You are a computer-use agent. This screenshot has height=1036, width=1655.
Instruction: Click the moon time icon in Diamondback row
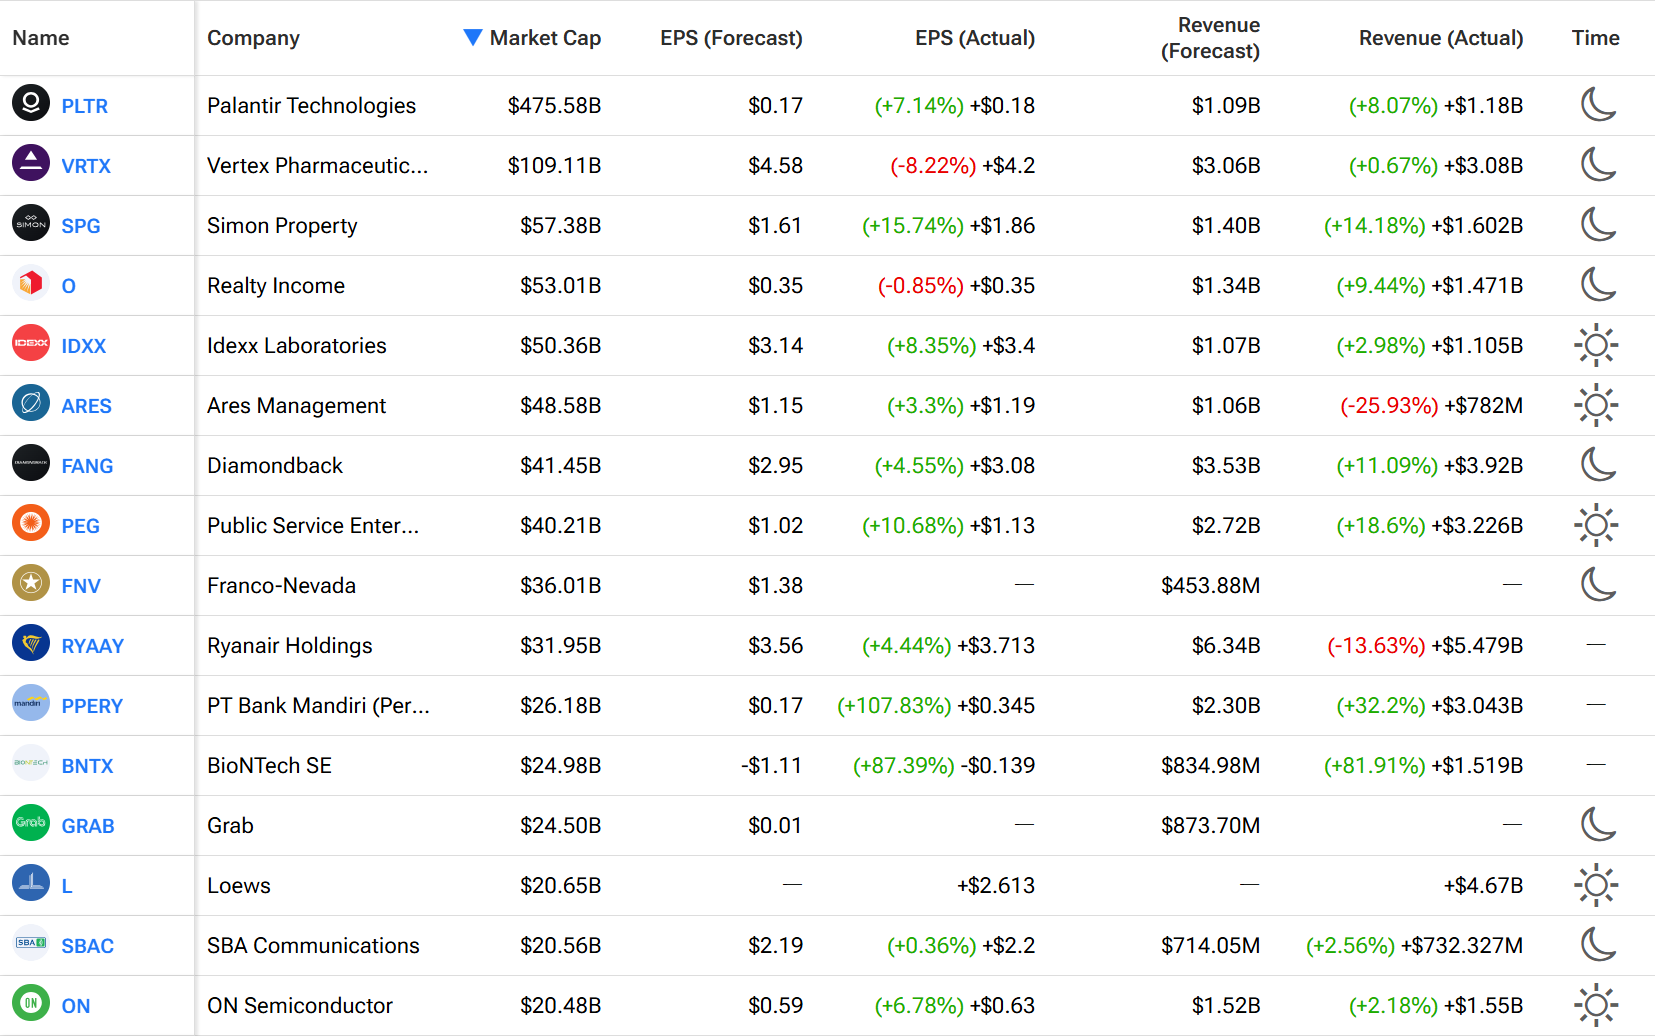click(1597, 464)
